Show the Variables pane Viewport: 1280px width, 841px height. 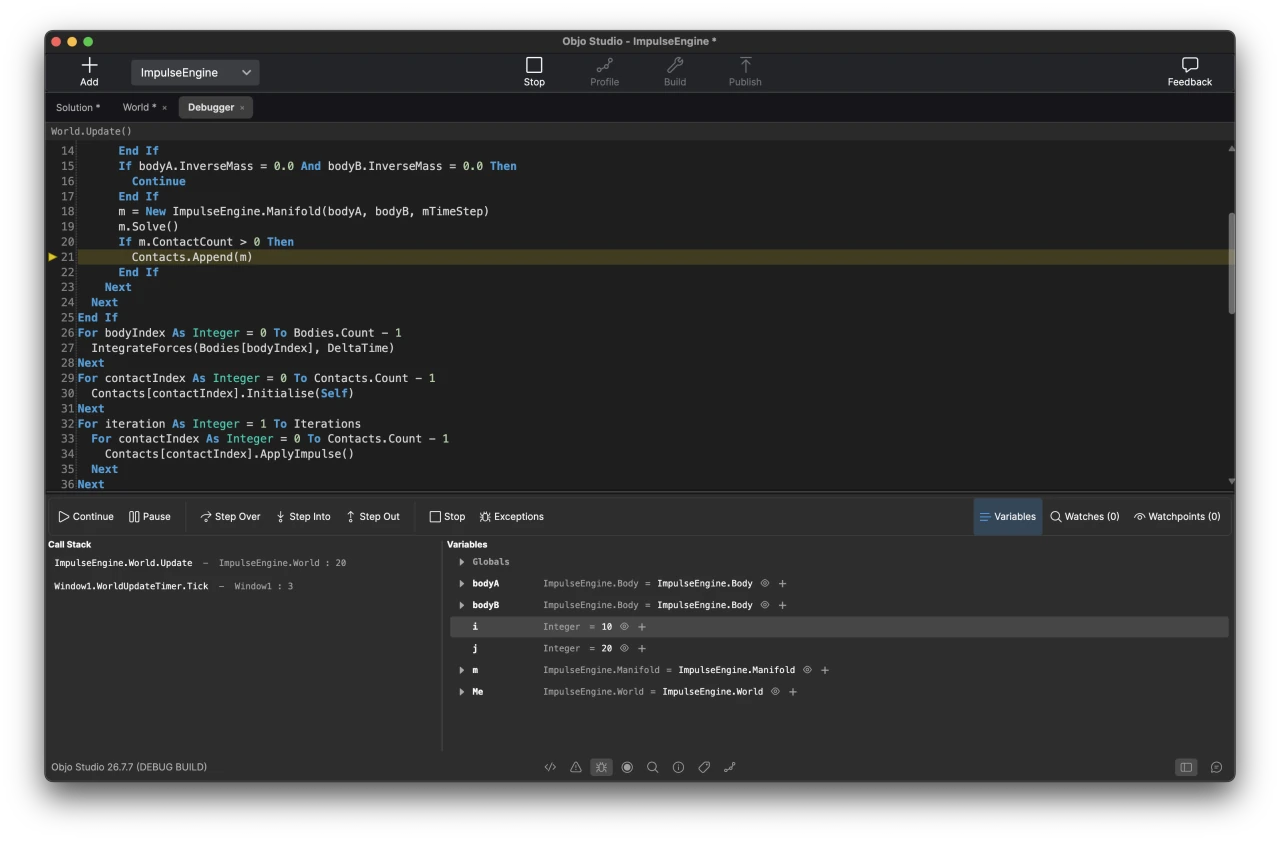pyautogui.click(x=1008, y=517)
